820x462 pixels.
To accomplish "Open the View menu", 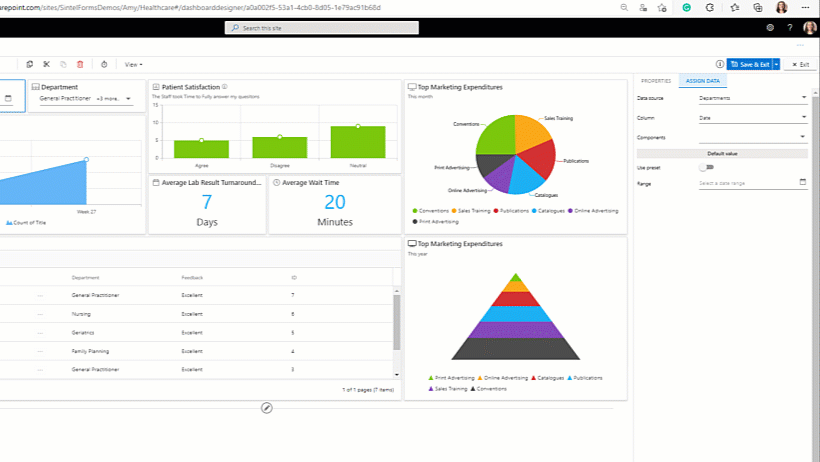I will 133,64.
